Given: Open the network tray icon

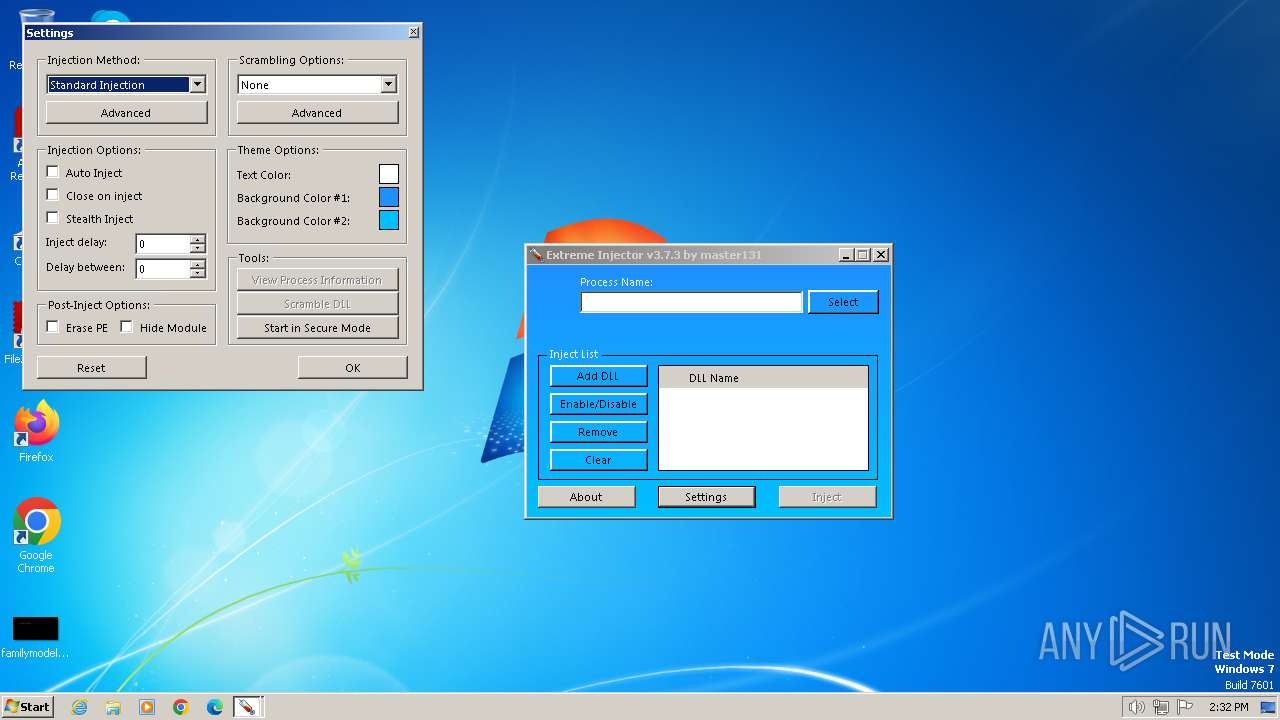Looking at the screenshot, I should (1161, 707).
